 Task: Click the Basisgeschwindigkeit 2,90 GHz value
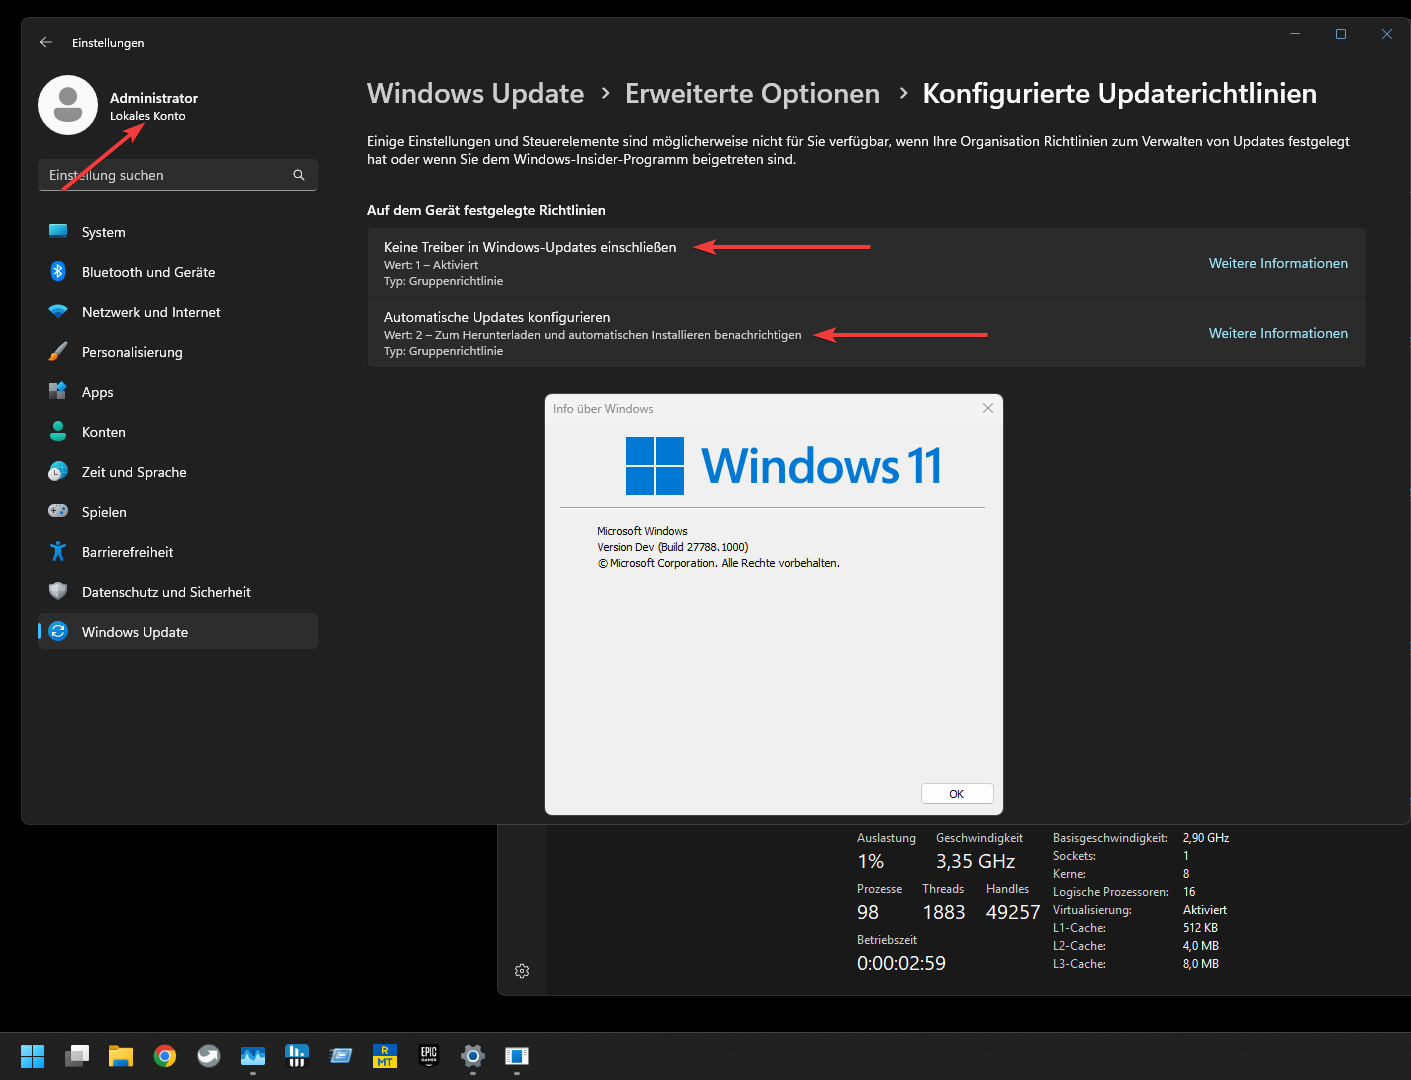pos(1206,838)
